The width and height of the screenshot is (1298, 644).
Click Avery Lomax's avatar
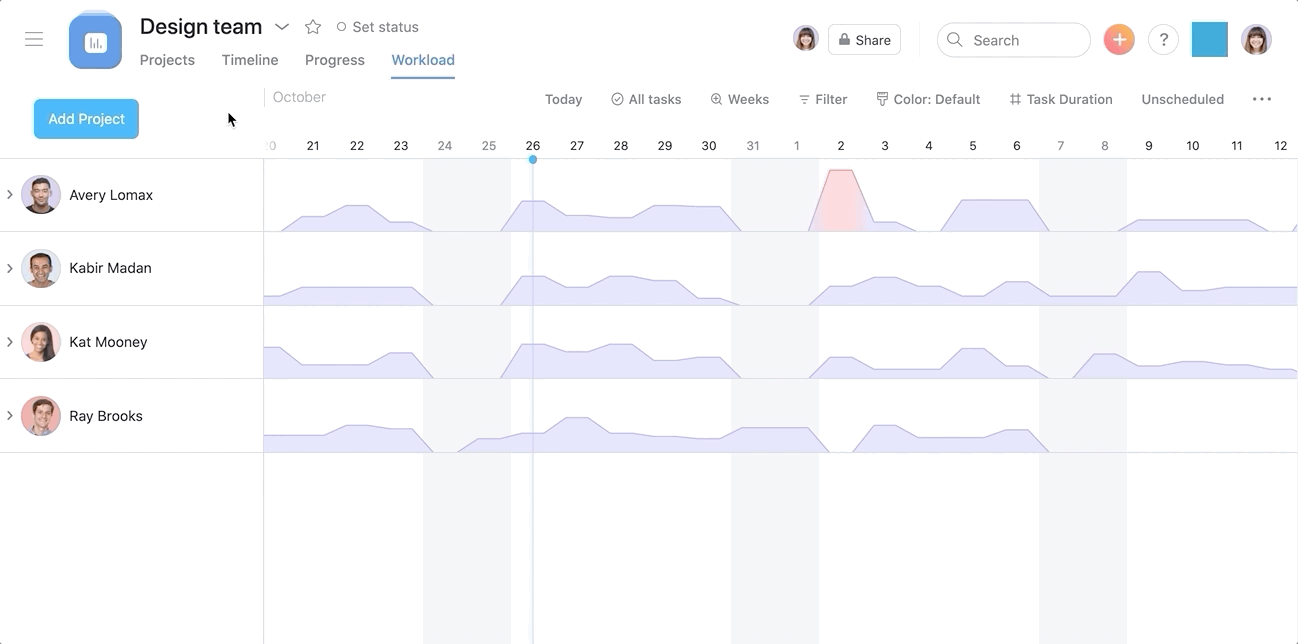click(41, 195)
